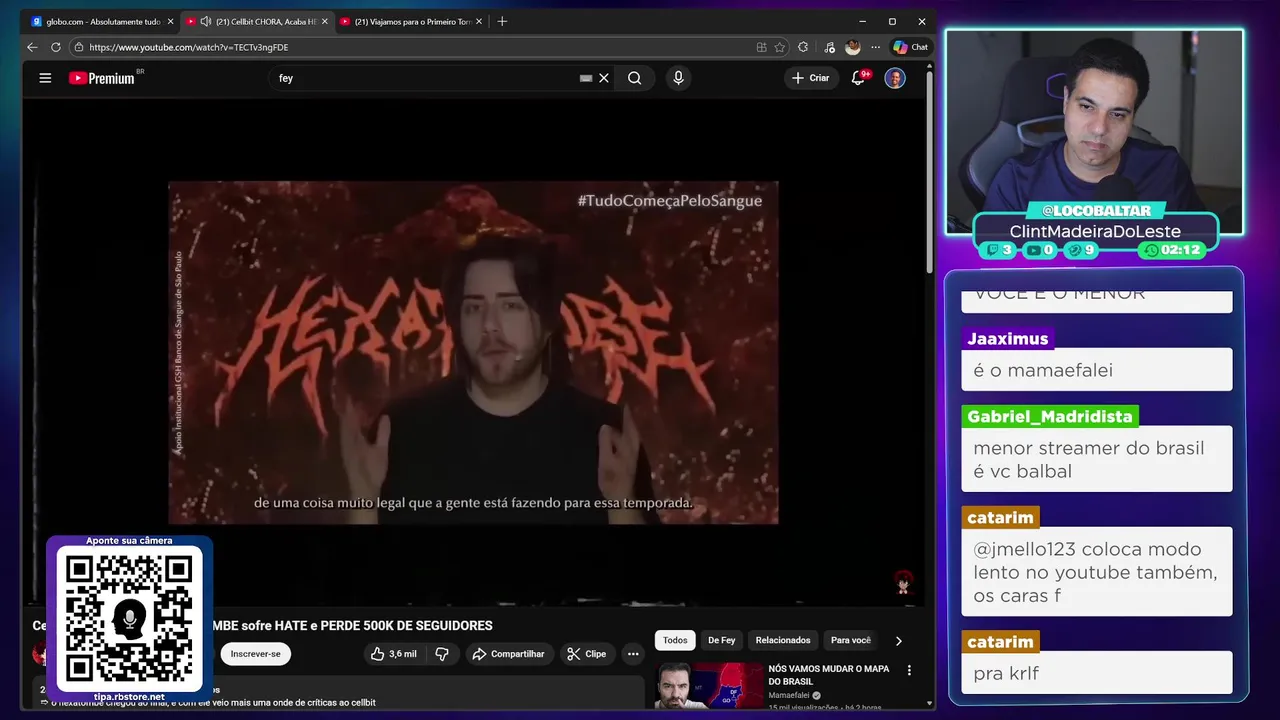Click the page vertical scrollbar
Screen dimensions: 1280x720
point(929,170)
